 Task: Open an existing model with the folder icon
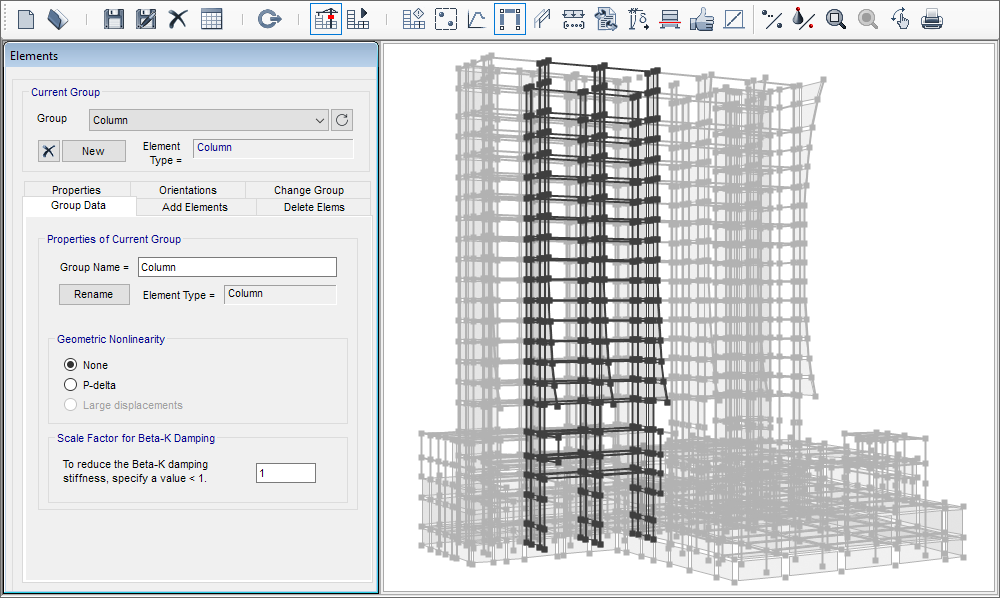click(x=59, y=17)
